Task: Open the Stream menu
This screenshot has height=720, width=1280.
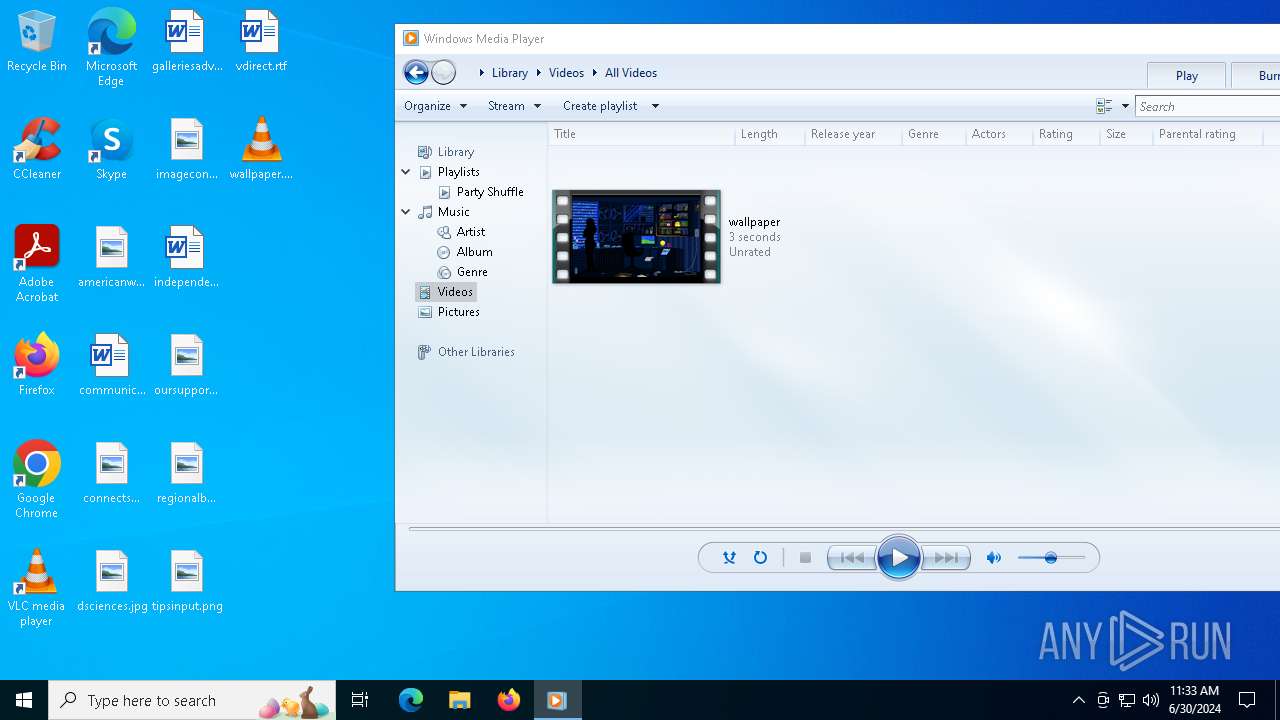Action: (x=514, y=106)
